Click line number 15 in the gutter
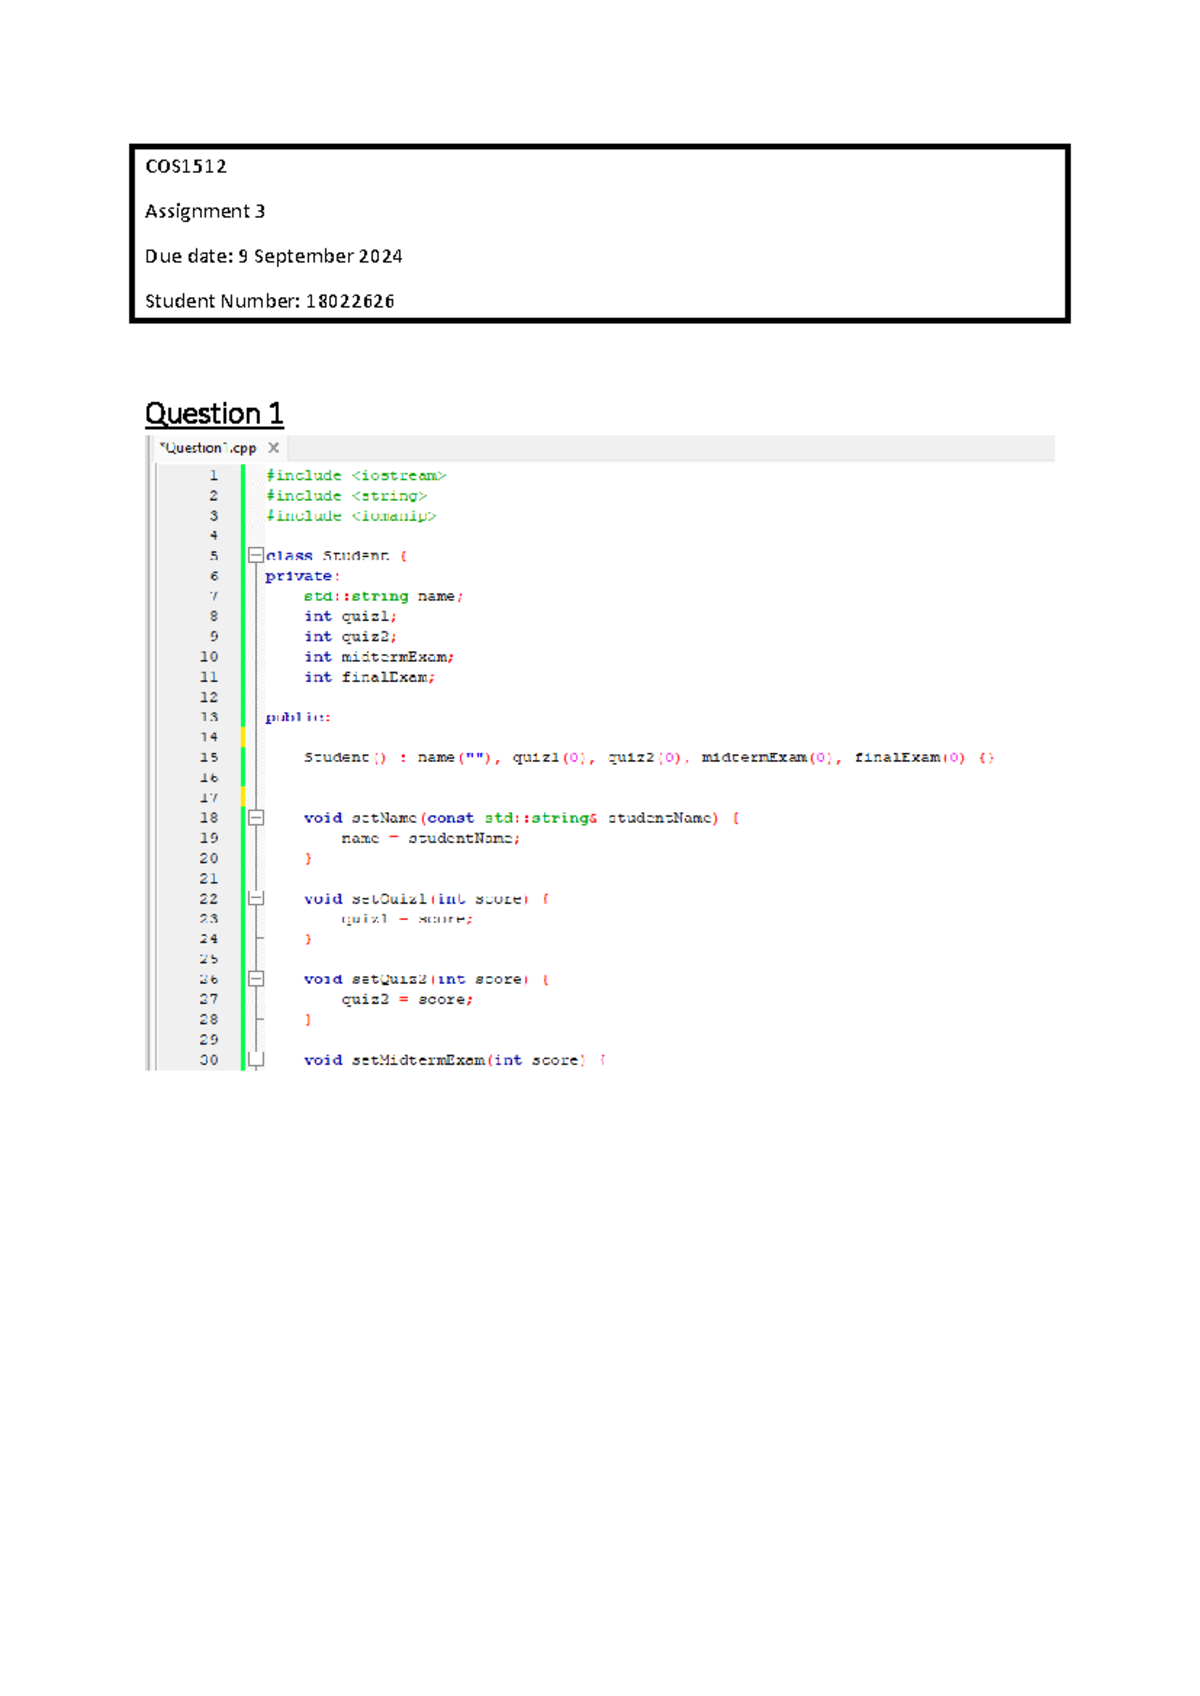 point(208,757)
